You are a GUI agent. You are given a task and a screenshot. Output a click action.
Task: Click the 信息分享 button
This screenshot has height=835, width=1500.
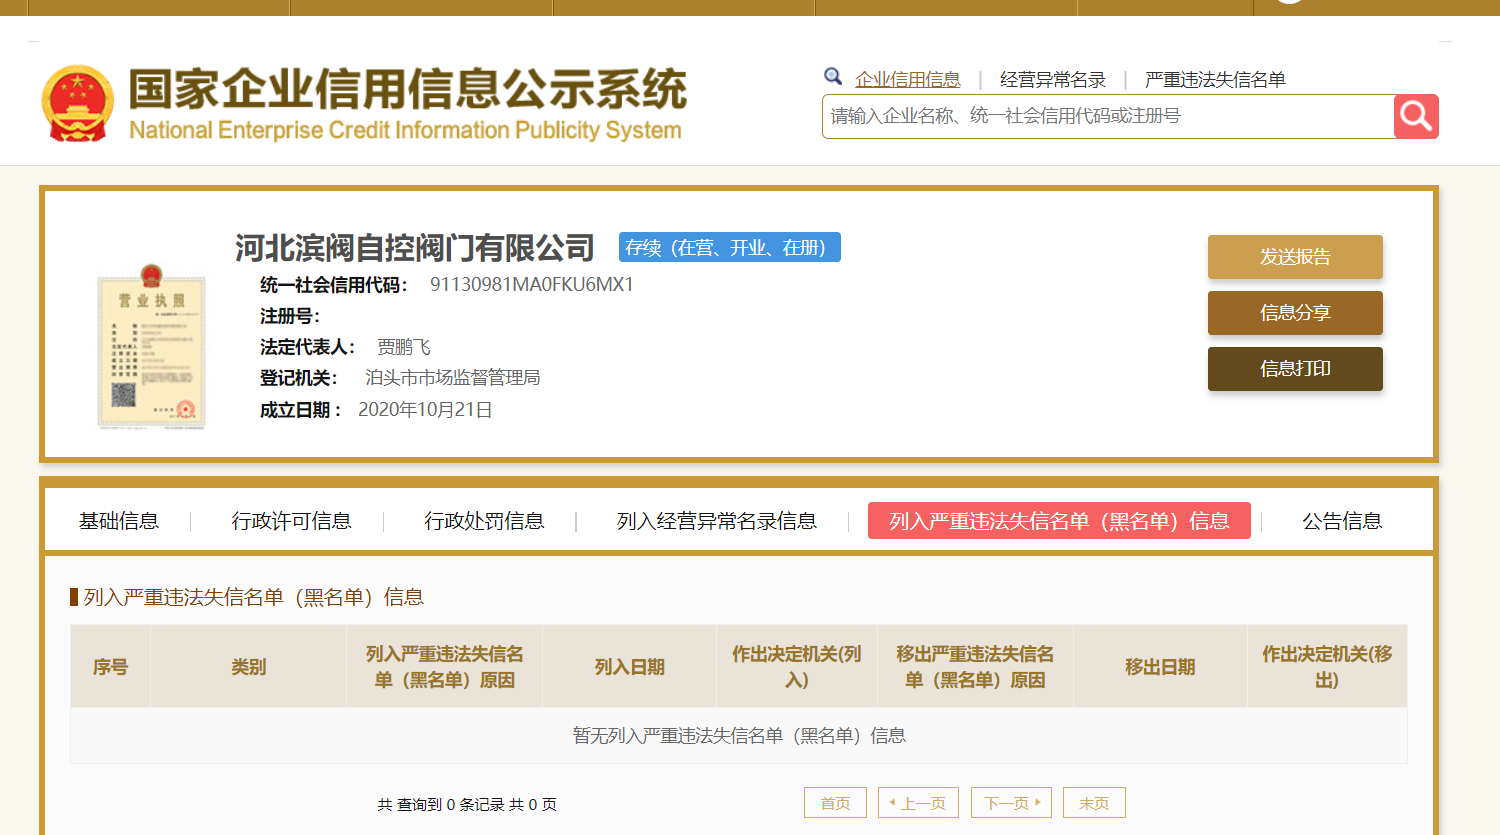1294,313
